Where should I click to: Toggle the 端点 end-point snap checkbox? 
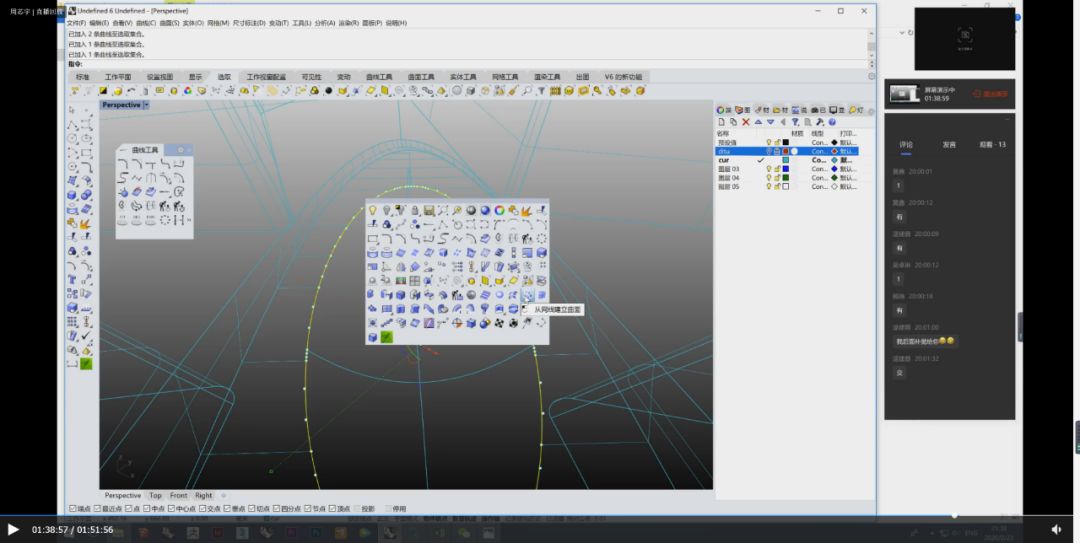70,508
